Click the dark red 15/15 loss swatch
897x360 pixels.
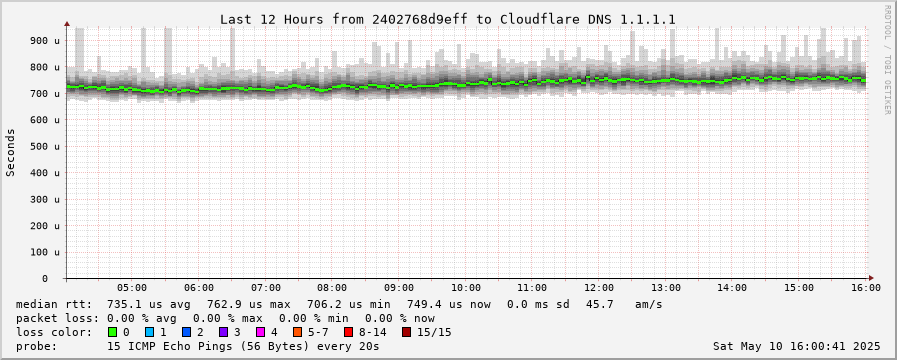coord(406,332)
